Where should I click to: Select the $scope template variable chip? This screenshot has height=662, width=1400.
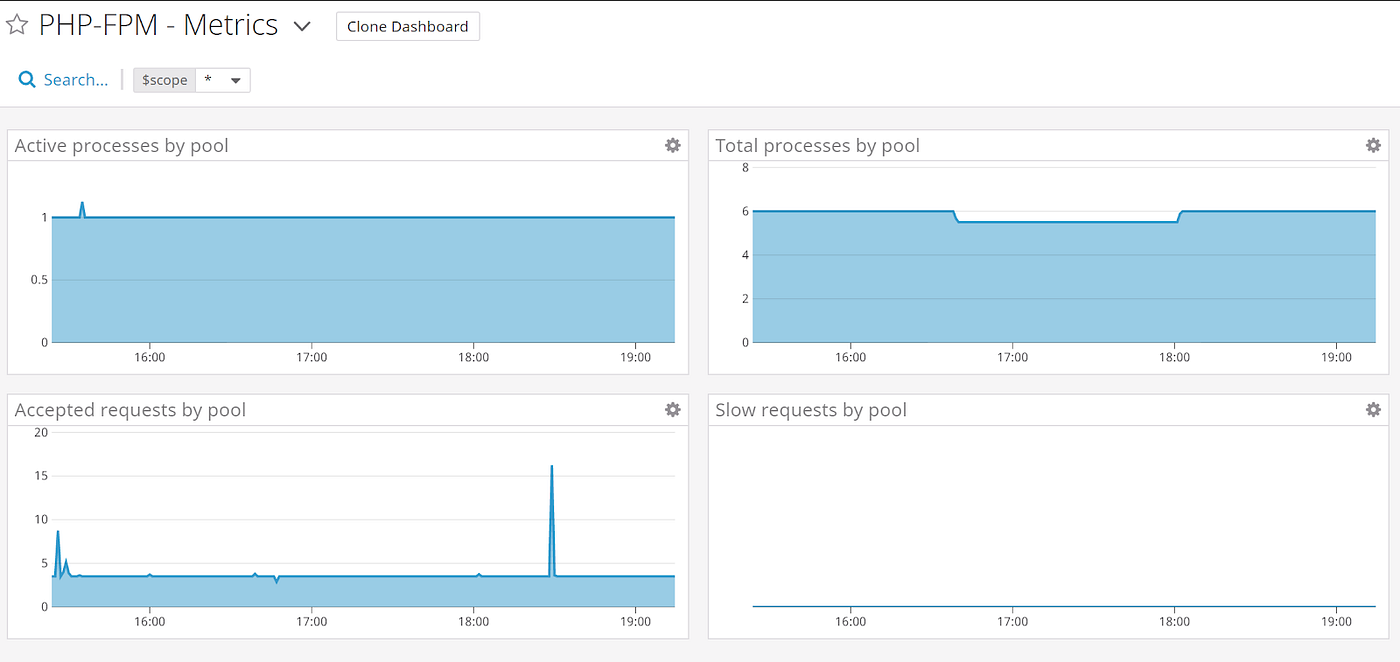pyautogui.click(x=163, y=79)
